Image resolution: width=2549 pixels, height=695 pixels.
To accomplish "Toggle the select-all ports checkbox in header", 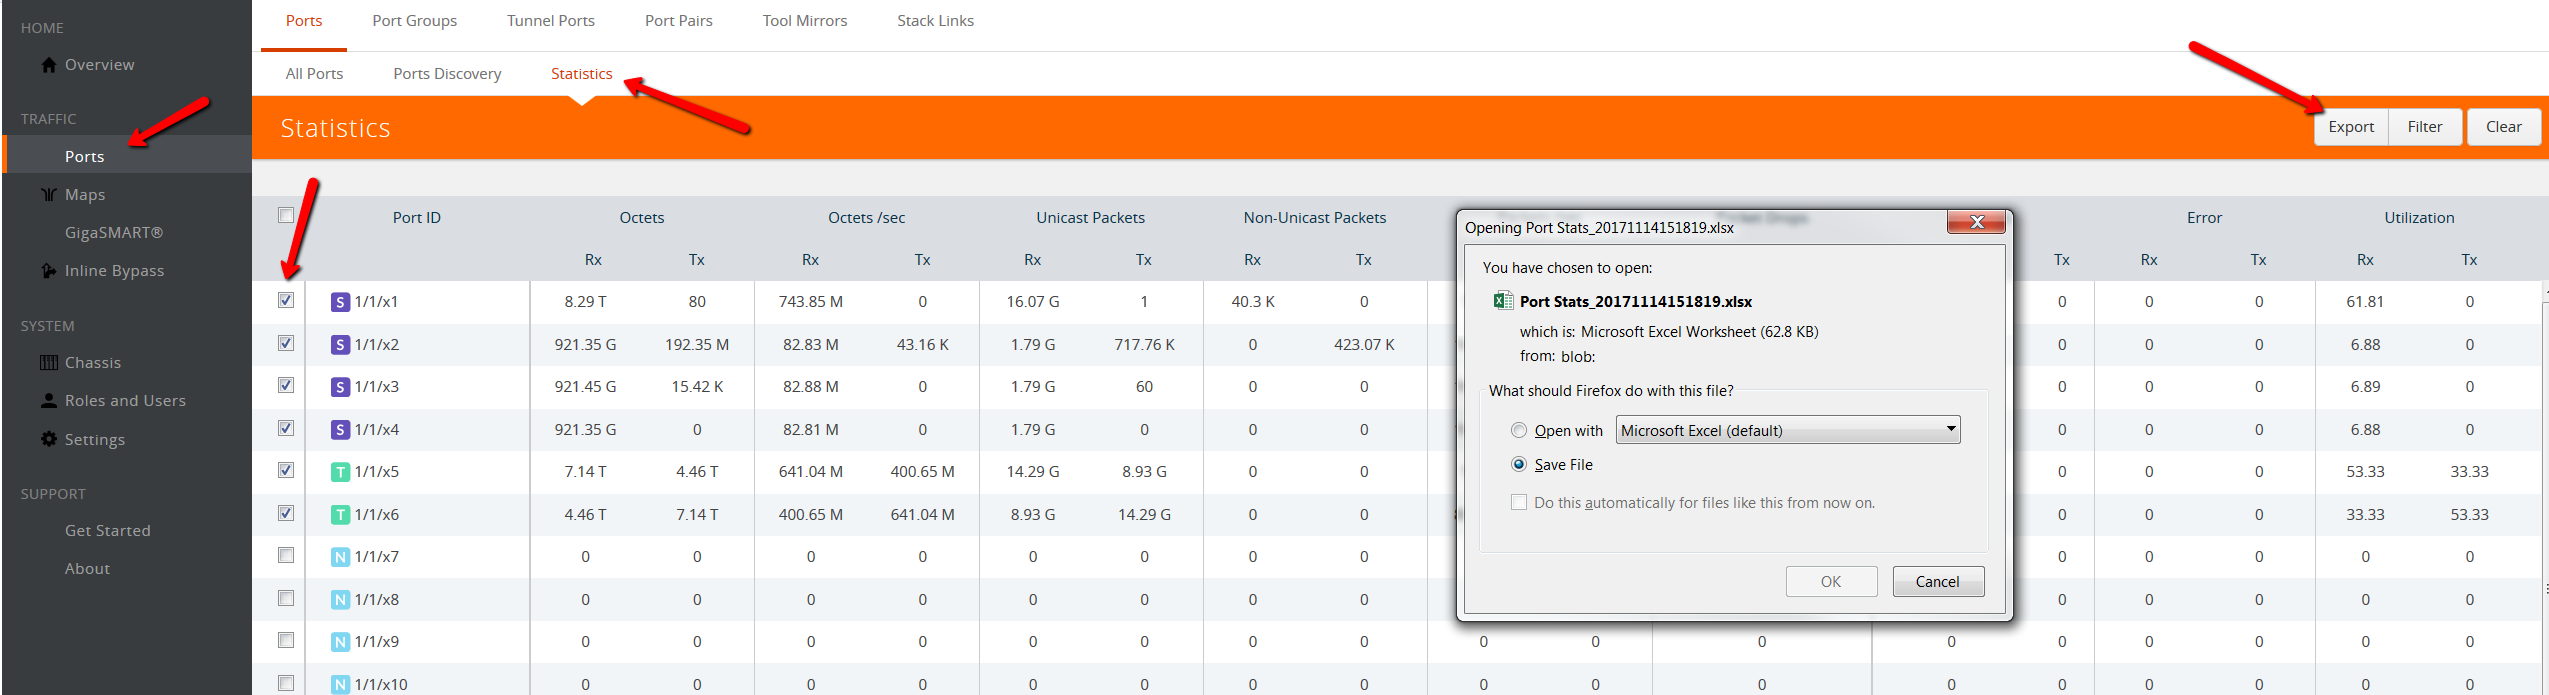I will 286,215.
